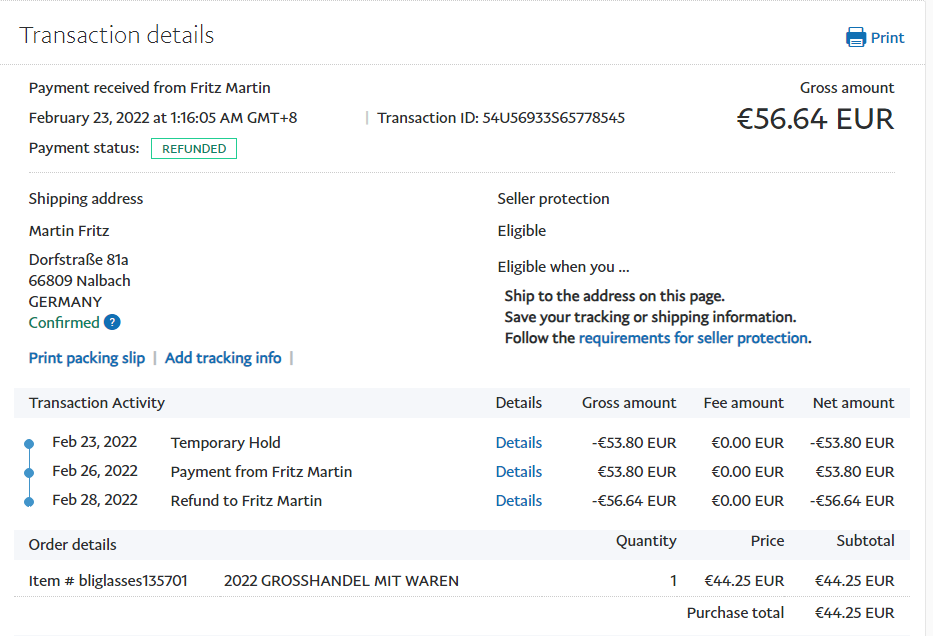Click the €56.64 EUR gross amount total
This screenshot has width=933, height=636.
pos(815,120)
